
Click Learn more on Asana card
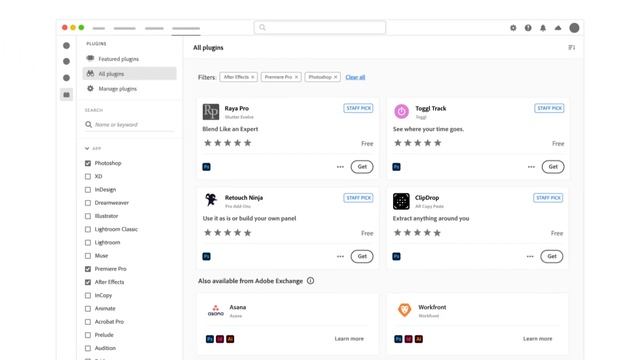point(349,339)
